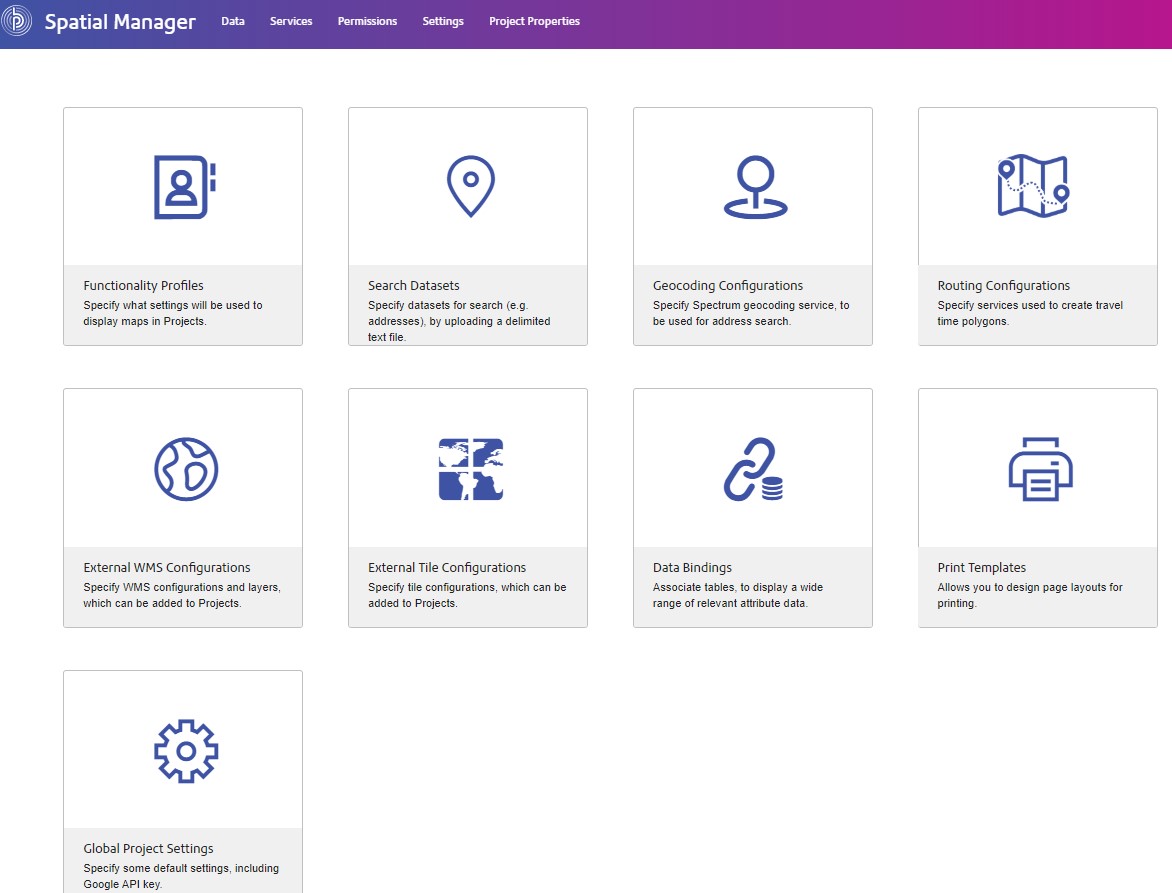Viewport: 1172px width, 893px height.
Task: Open the Permissions menu
Action: pyautogui.click(x=367, y=21)
